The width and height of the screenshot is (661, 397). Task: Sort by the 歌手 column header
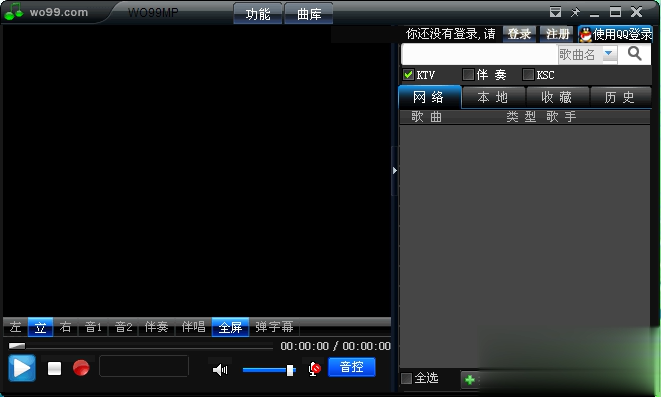[561, 116]
